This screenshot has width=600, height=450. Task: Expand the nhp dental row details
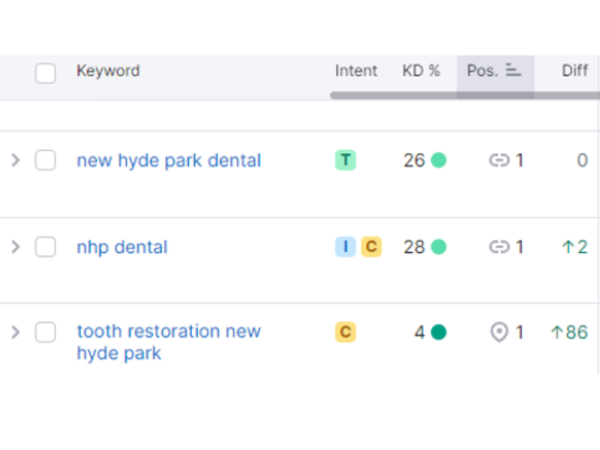[15, 247]
